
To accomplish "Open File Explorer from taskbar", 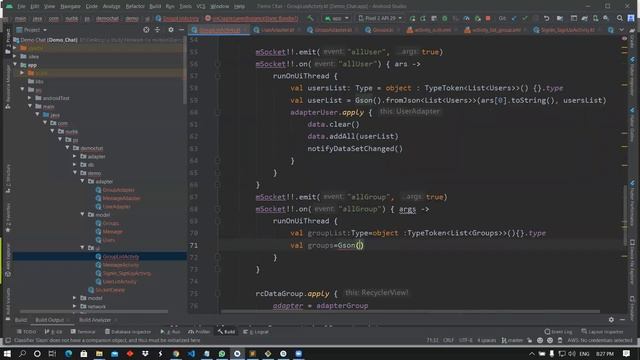I will (x=99, y=353).
